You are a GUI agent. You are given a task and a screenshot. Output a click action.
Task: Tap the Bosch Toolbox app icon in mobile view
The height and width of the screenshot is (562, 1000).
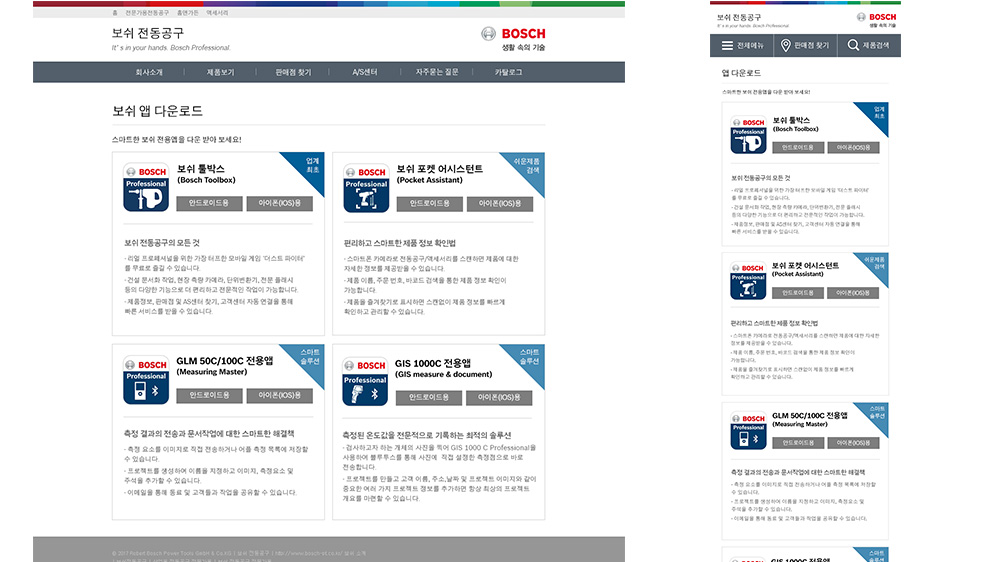click(x=748, y=135)
